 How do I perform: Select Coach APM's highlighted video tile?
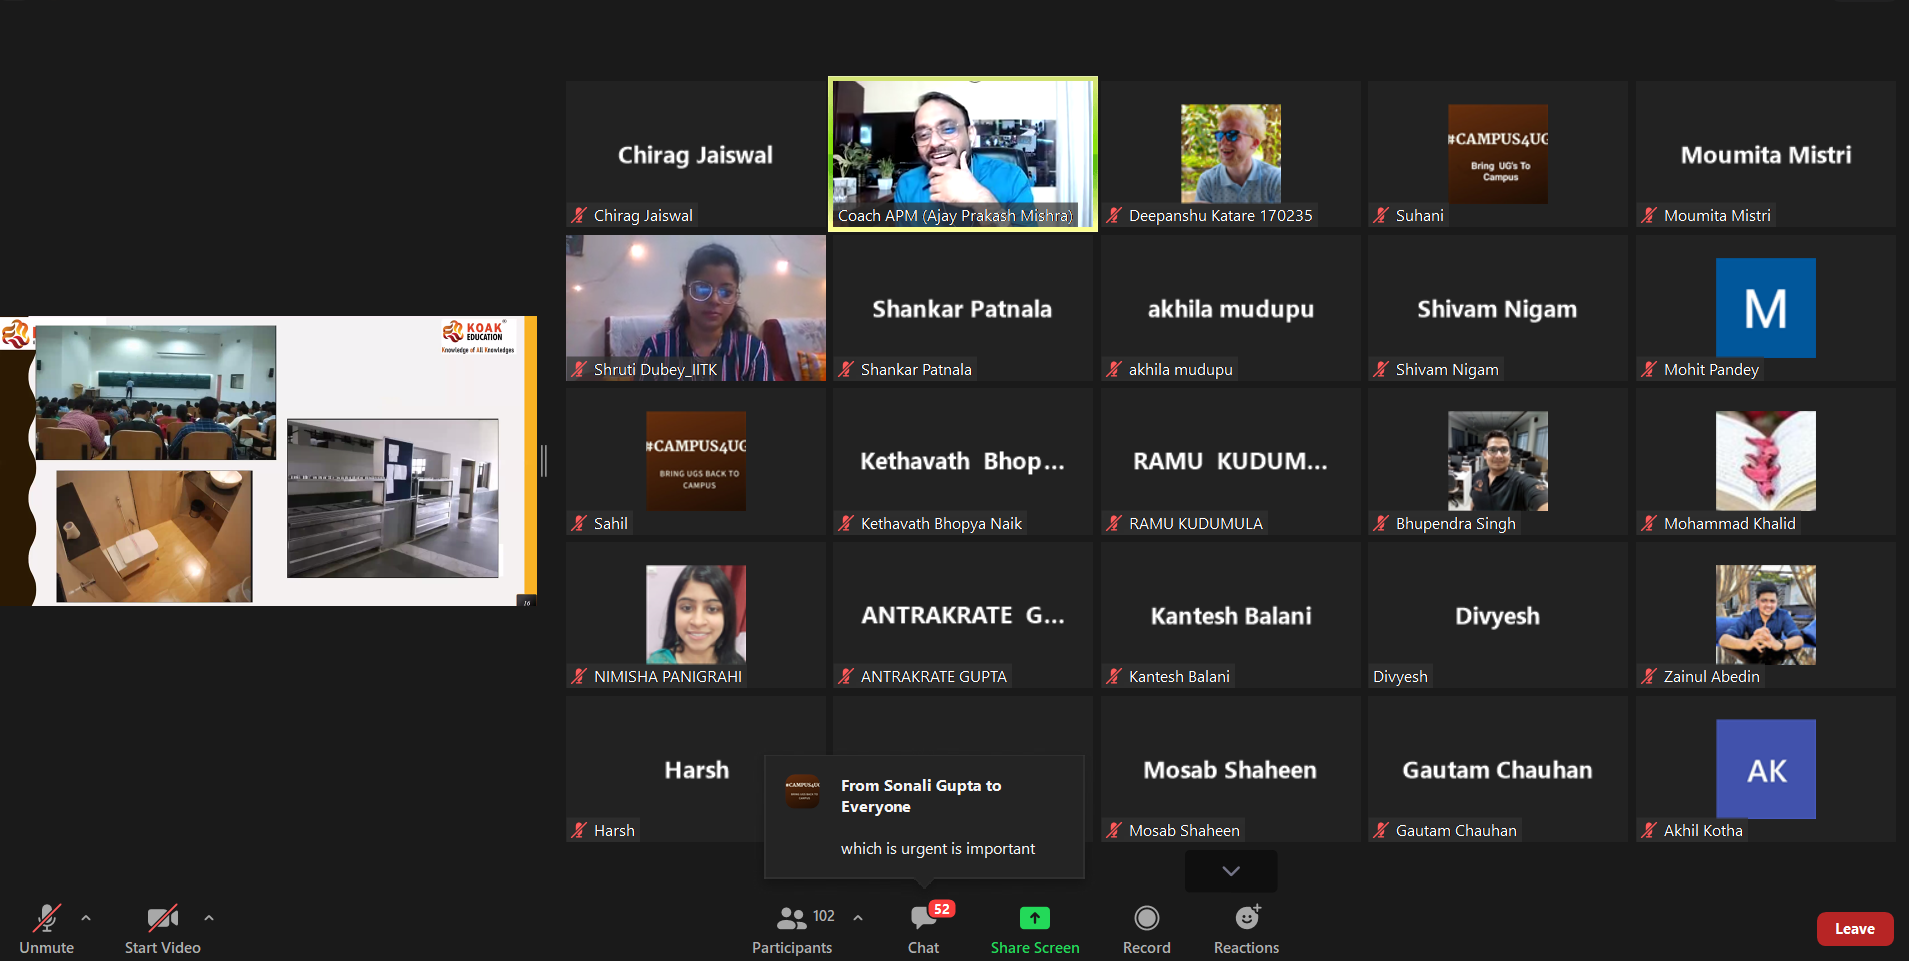click(x=962, y=153)
